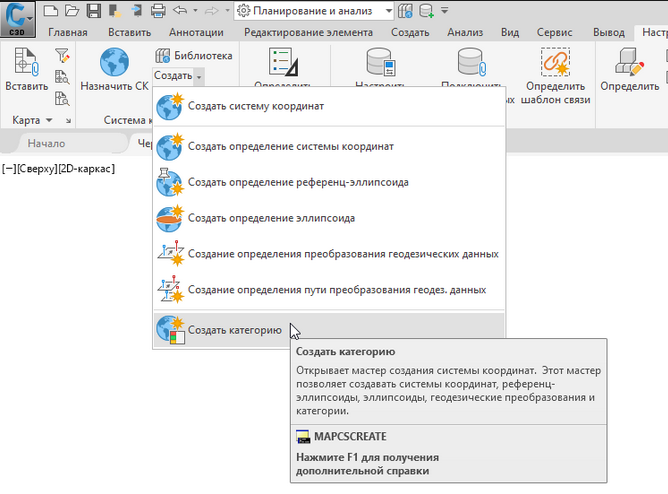This screenshot has width=668, height=494.
Task: Open the Библиотека coordinate system library
Action: pyautogui.click(x=194, y=56)
